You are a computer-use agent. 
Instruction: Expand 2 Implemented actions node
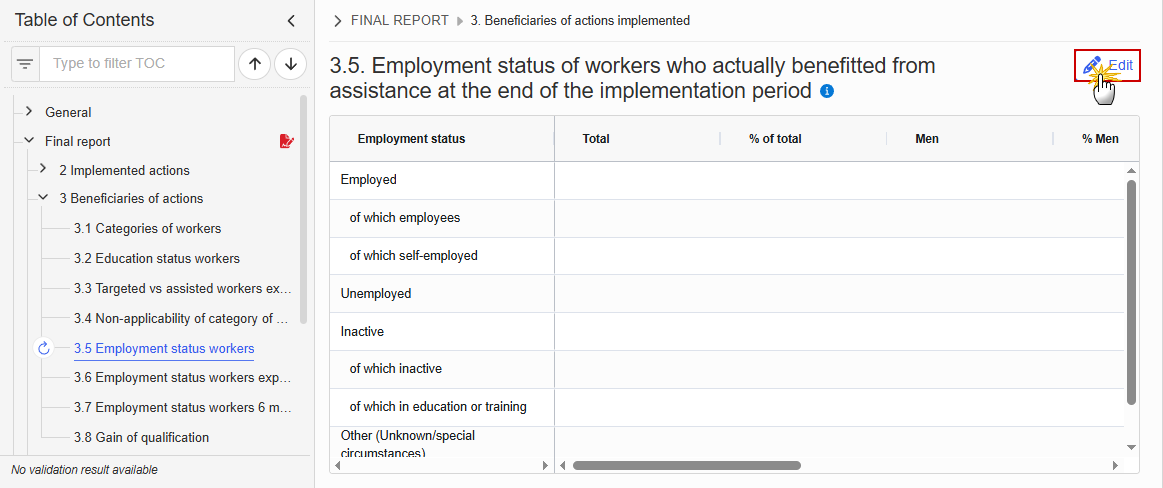43,169
